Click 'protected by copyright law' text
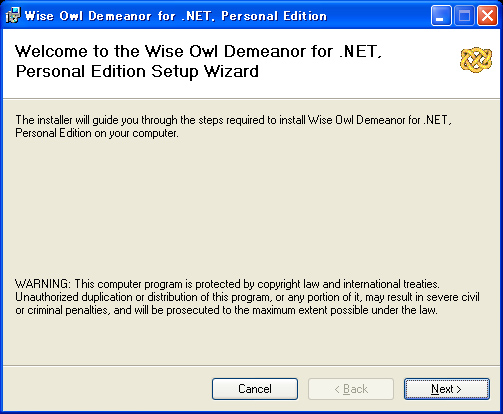 point(257,284)
